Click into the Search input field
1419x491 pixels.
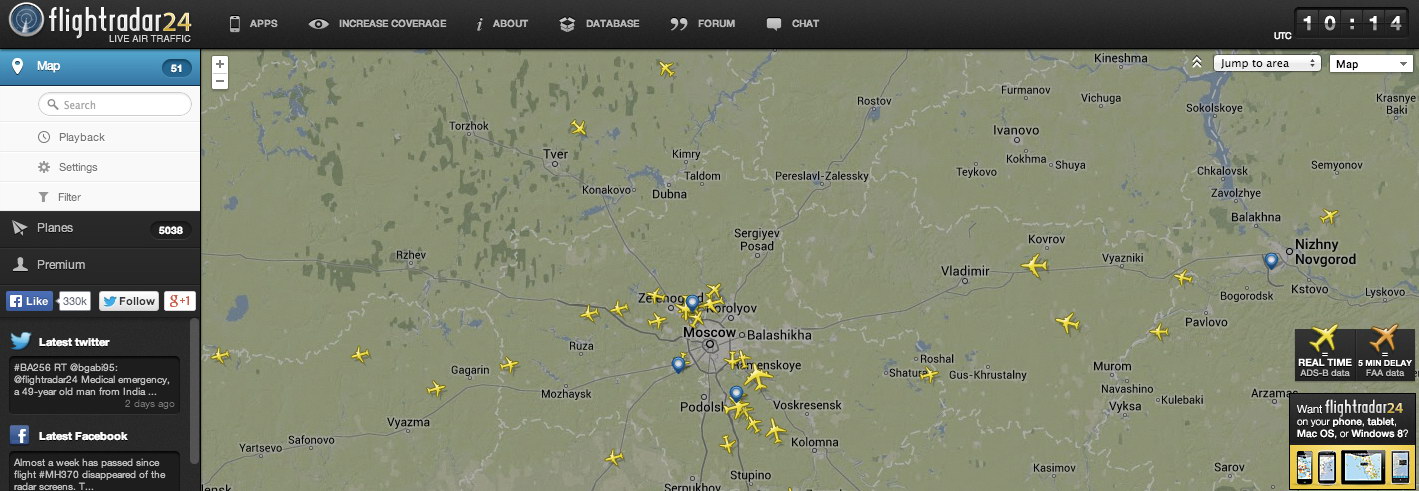point(115,104)
